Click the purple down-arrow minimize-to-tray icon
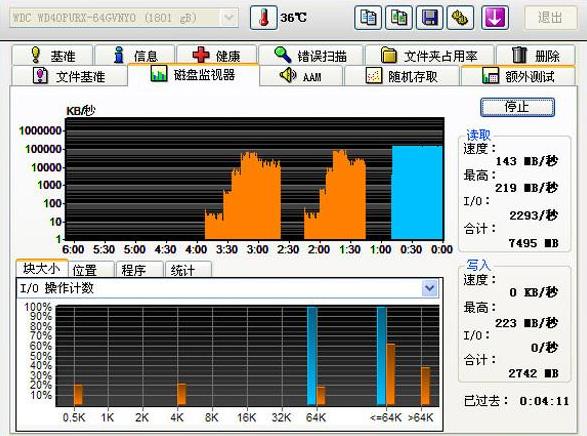This screenshot has height=436, width=587. click(x=495, y=18)
